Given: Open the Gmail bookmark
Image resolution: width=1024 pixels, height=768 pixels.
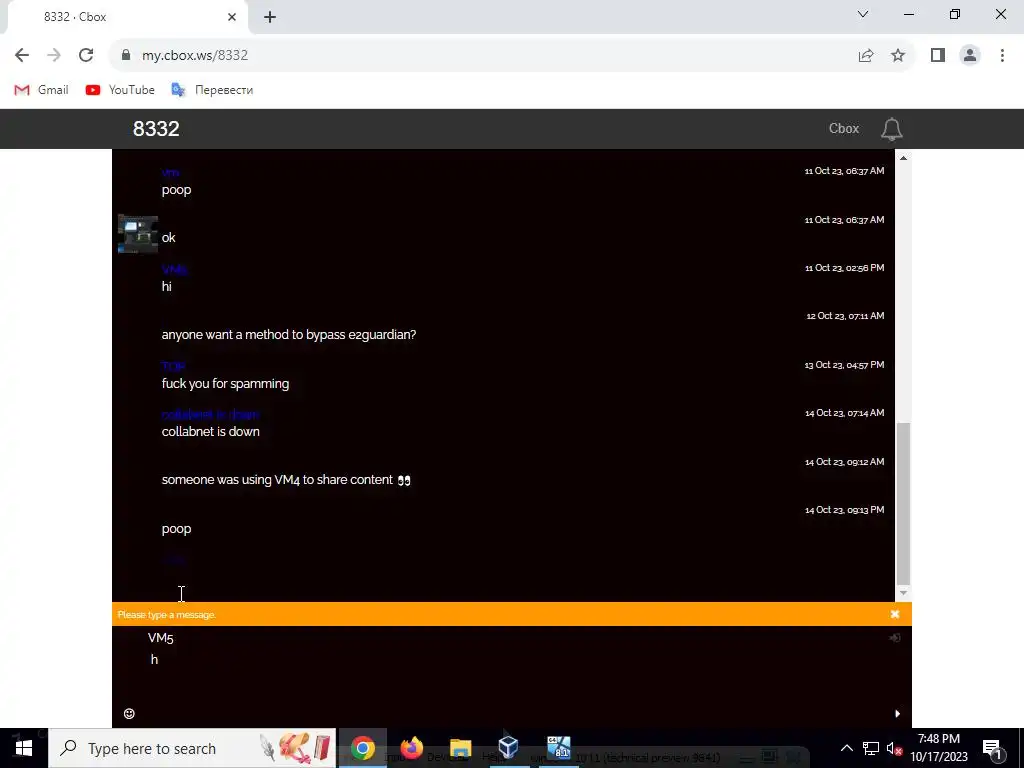Looking at the screenshot, I should pos(41,90).
